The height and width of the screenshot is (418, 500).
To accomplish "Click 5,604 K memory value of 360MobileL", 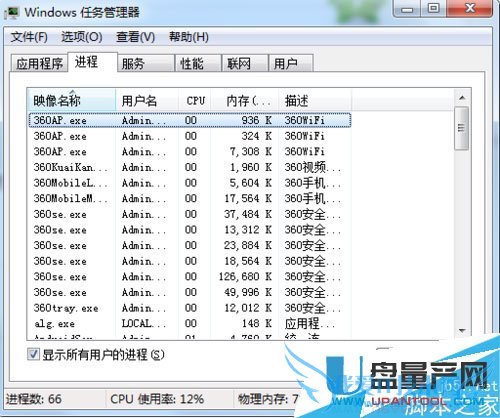I will [251, 183].
